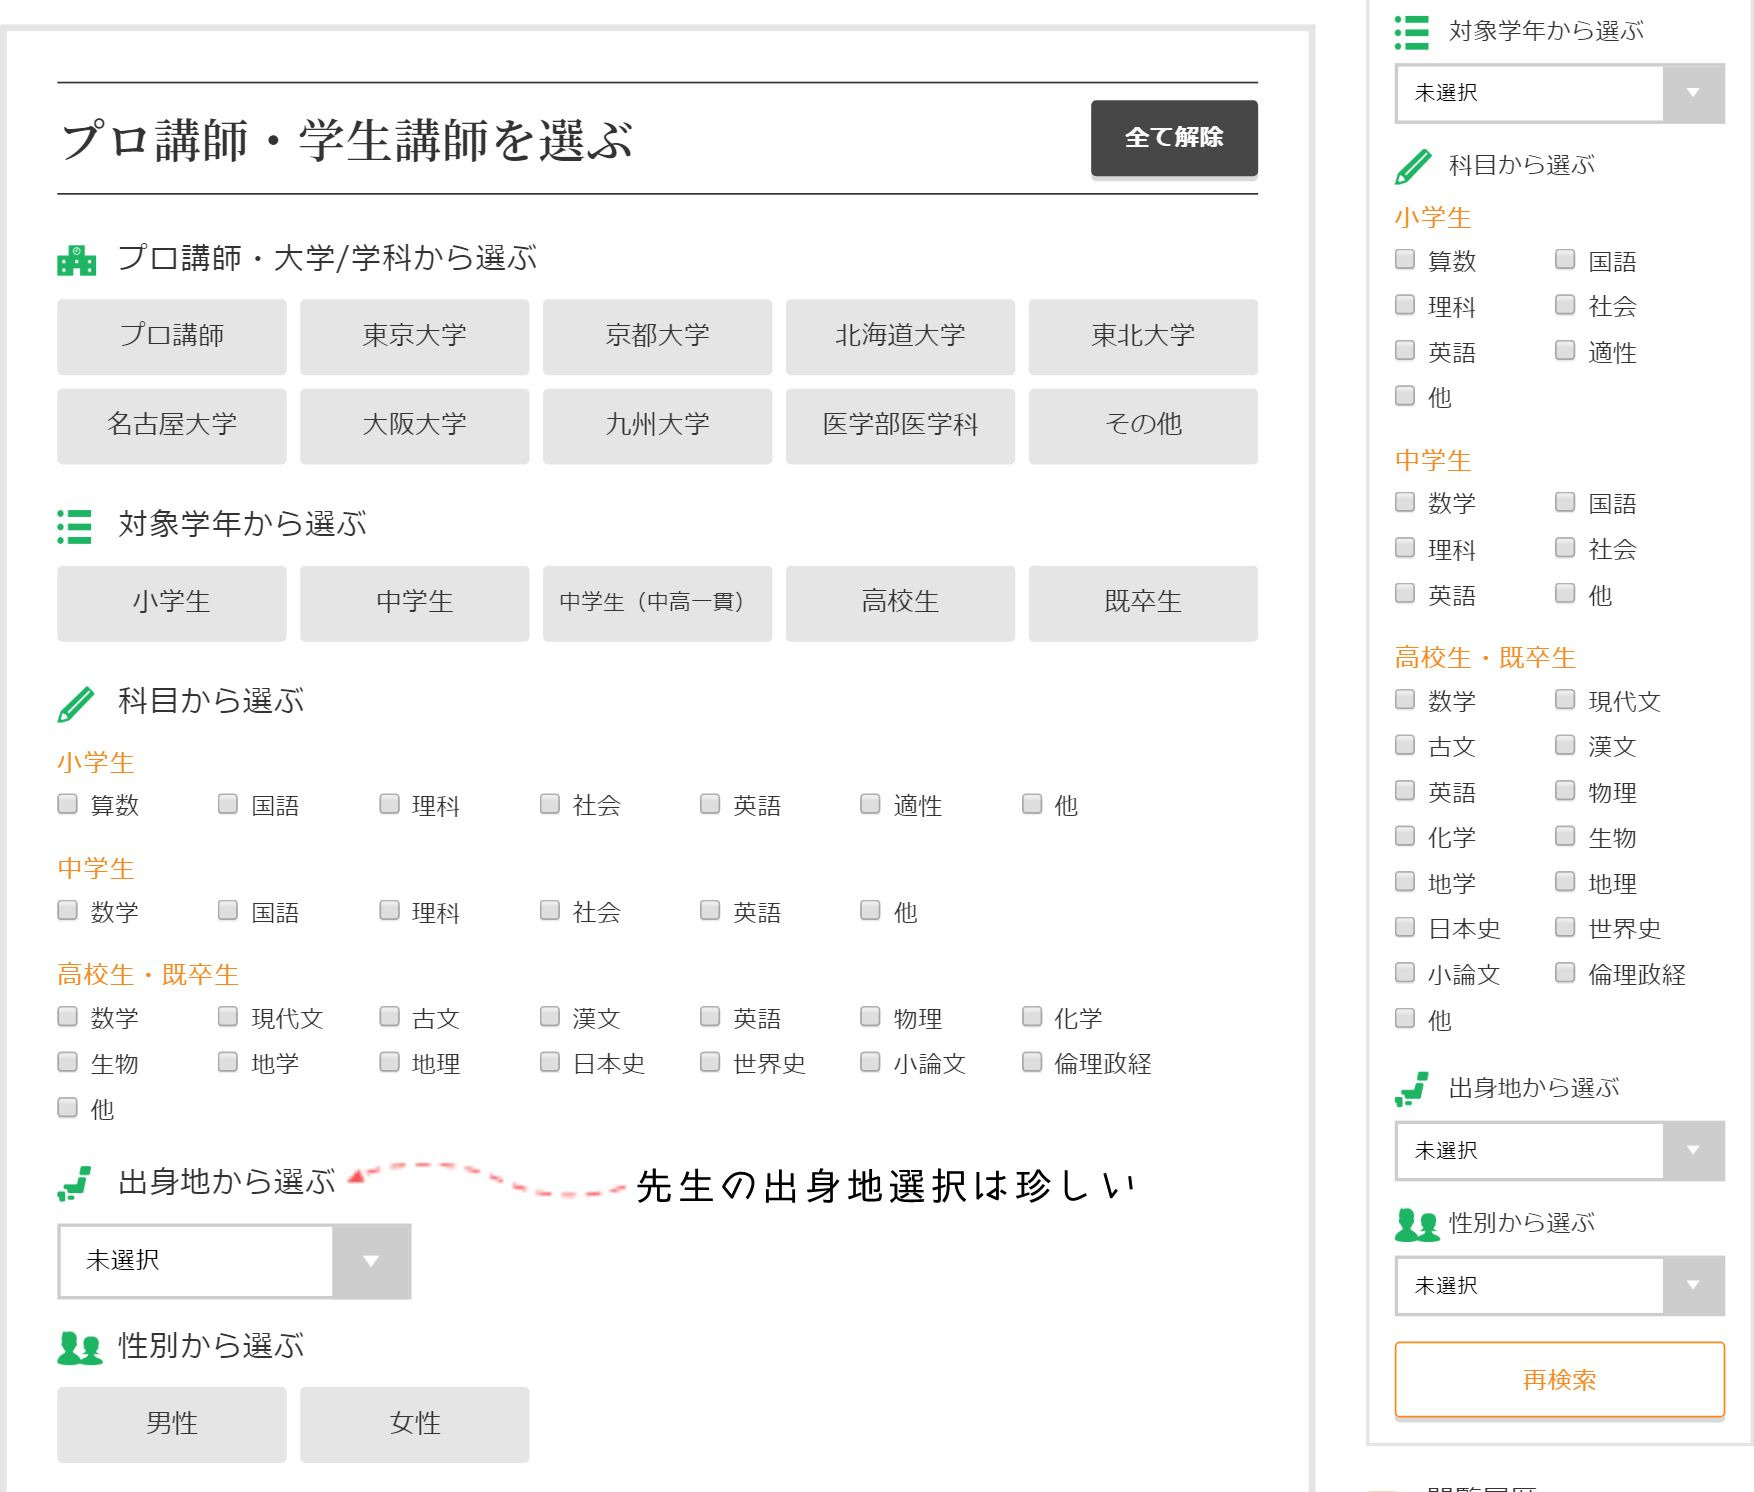The width and height of the screenshot is (1754, 1492).
Task: Check 化学 in main form
Action: point(1032,1017)
